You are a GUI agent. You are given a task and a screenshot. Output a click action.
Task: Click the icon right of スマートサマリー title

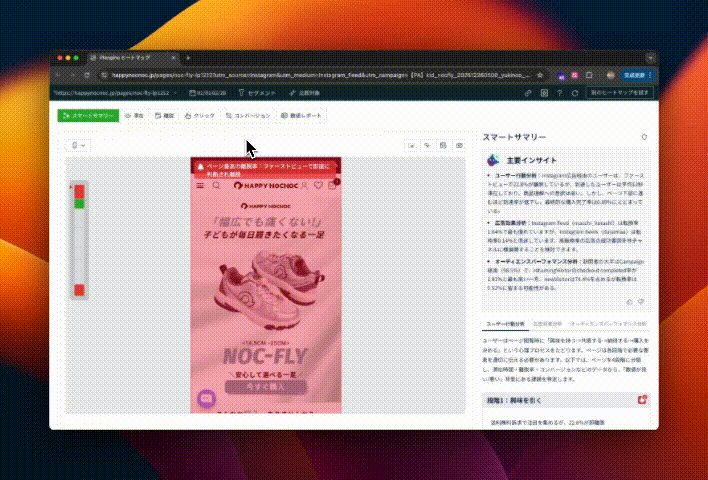click(644, 137)
